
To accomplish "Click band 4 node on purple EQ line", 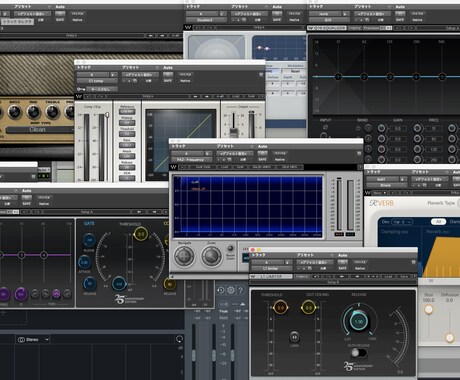I will pos(44,255).
